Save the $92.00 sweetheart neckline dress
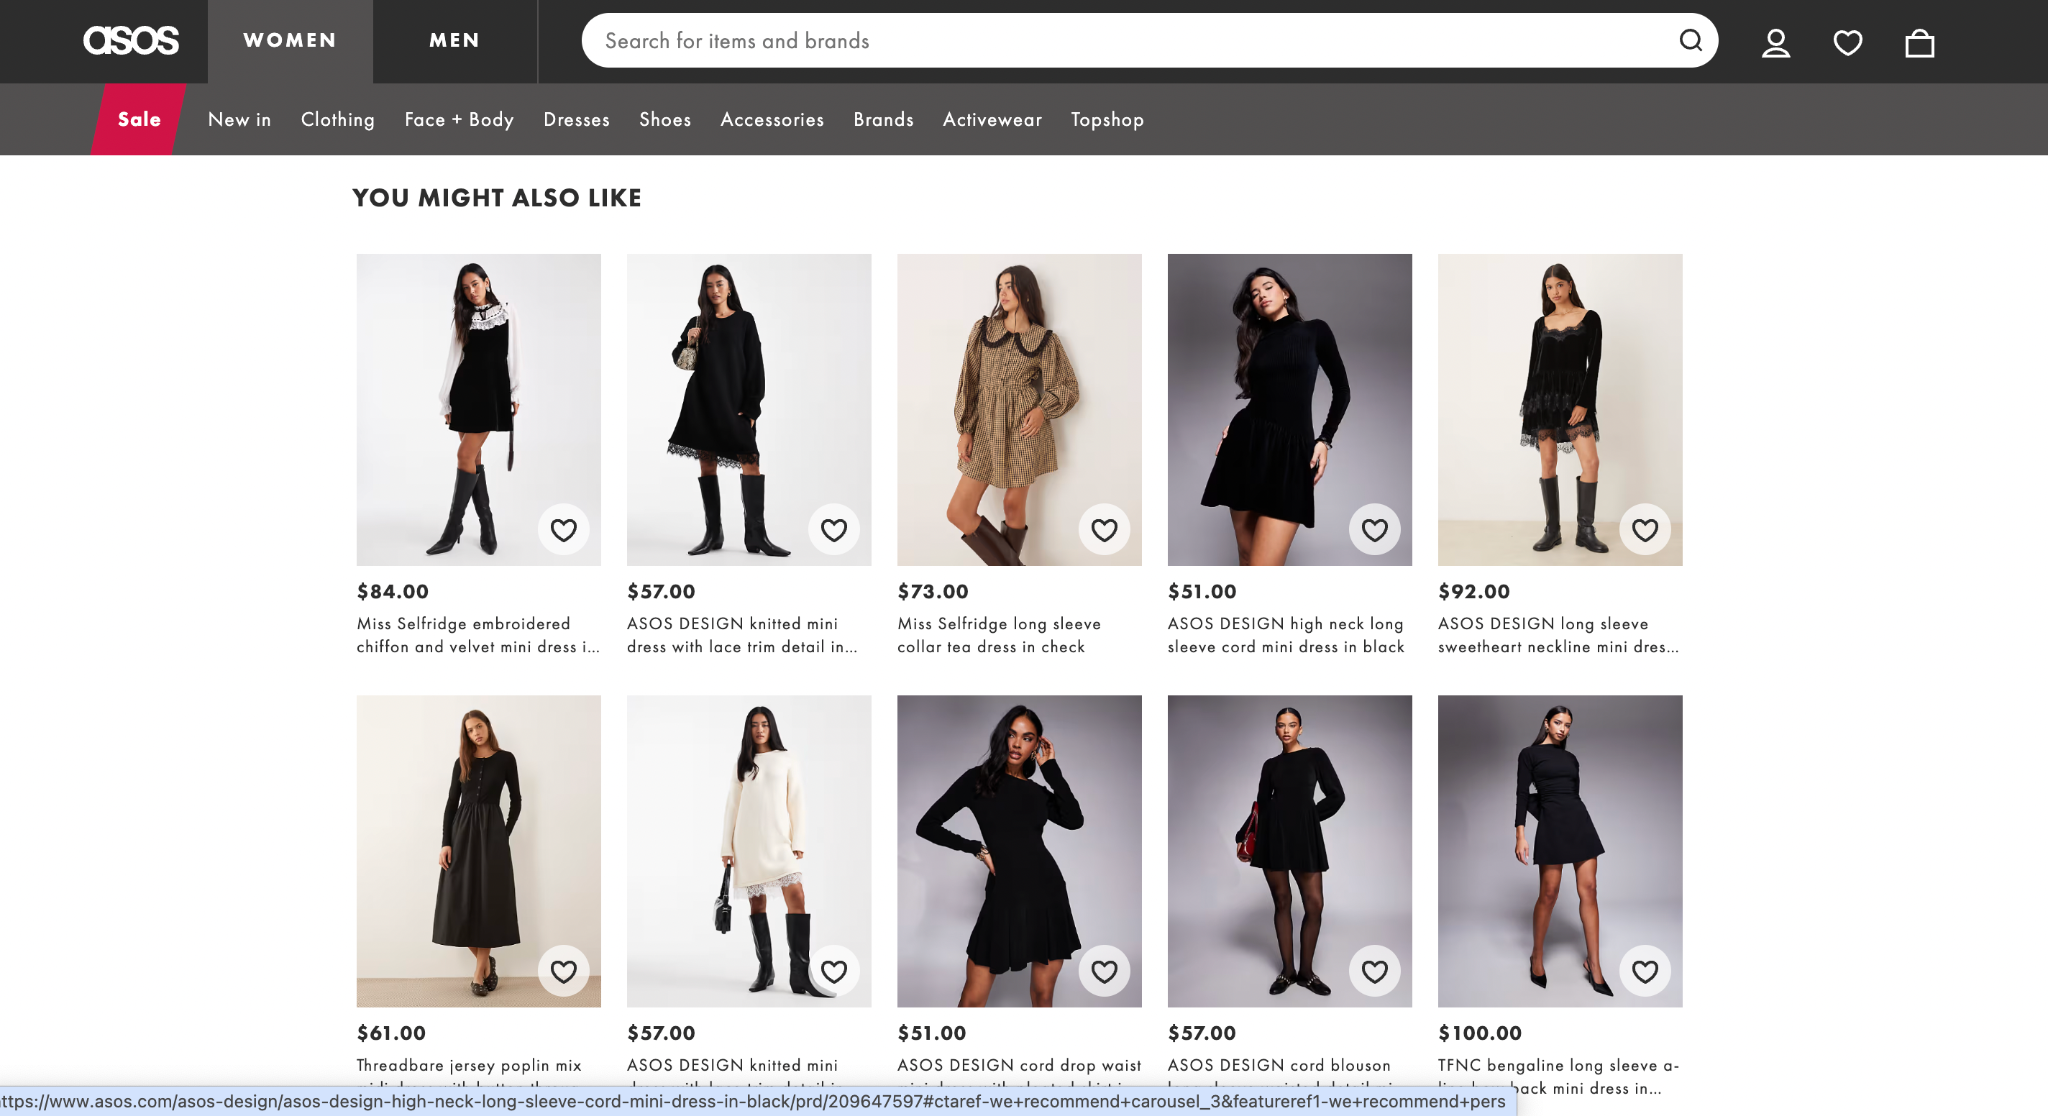The image size is (2048, 1116). click(1645, 530)
